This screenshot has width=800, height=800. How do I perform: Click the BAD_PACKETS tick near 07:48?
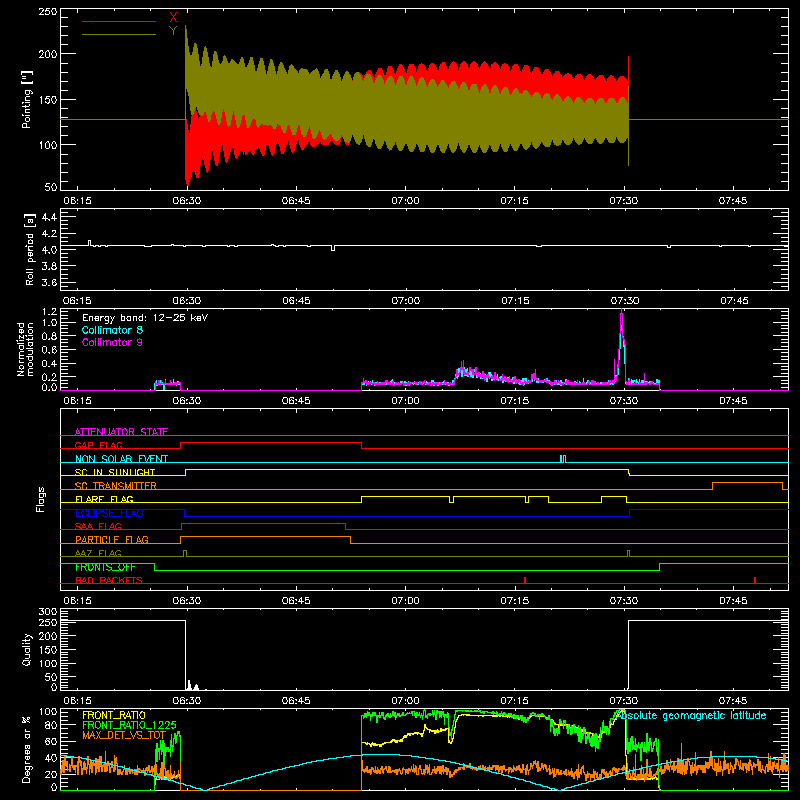[x=755, y=580]
